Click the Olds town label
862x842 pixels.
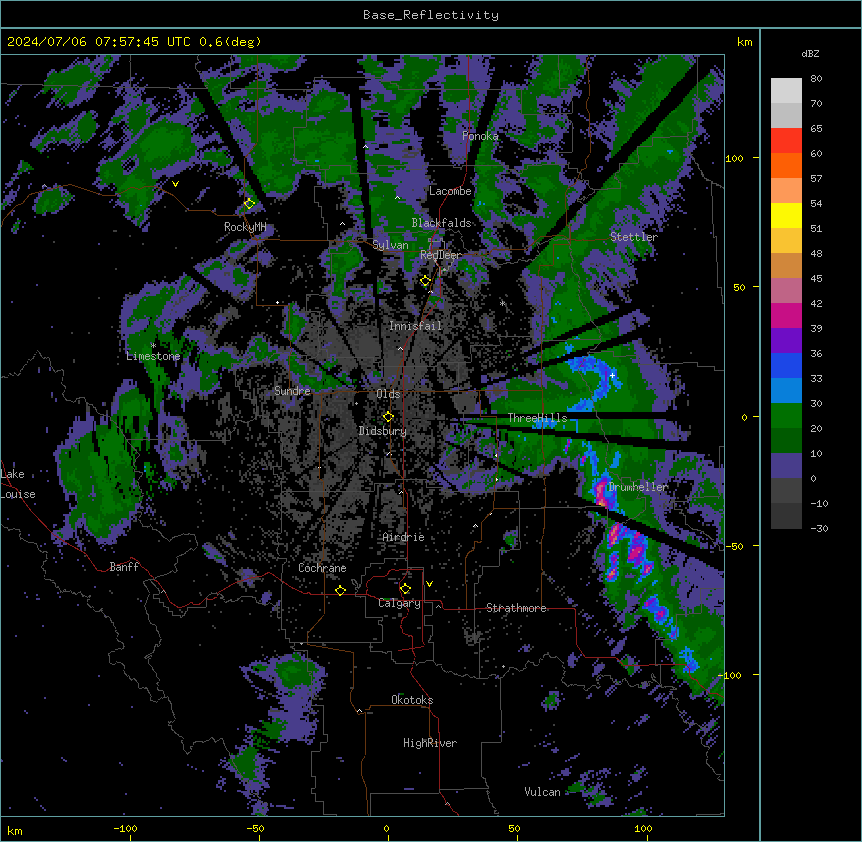(388, 394)
